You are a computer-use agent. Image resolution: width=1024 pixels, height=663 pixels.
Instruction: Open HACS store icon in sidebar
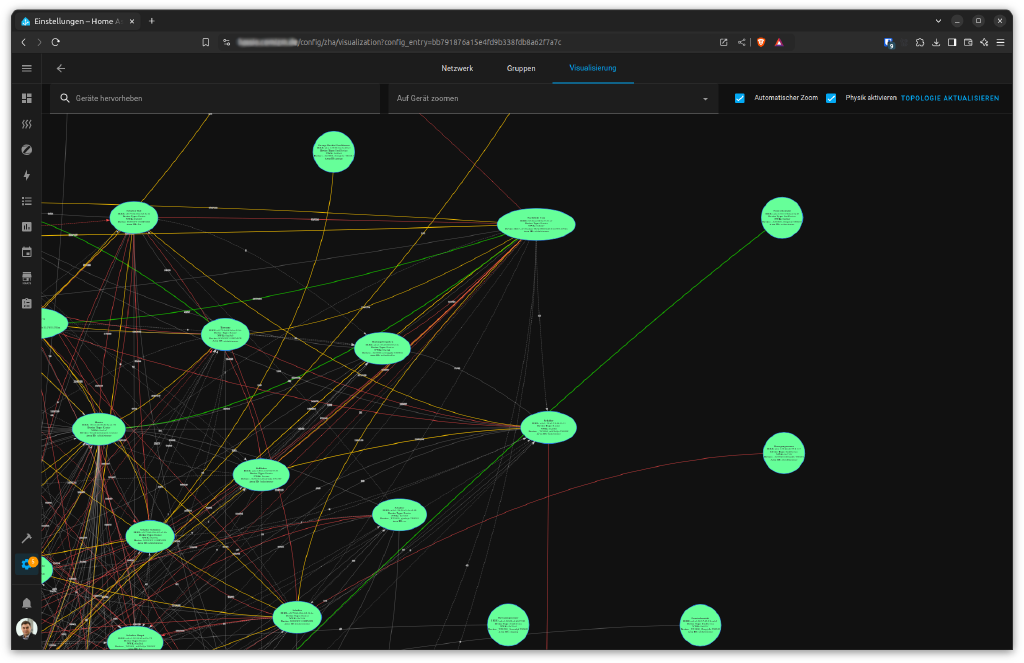[x=27, y=277]
